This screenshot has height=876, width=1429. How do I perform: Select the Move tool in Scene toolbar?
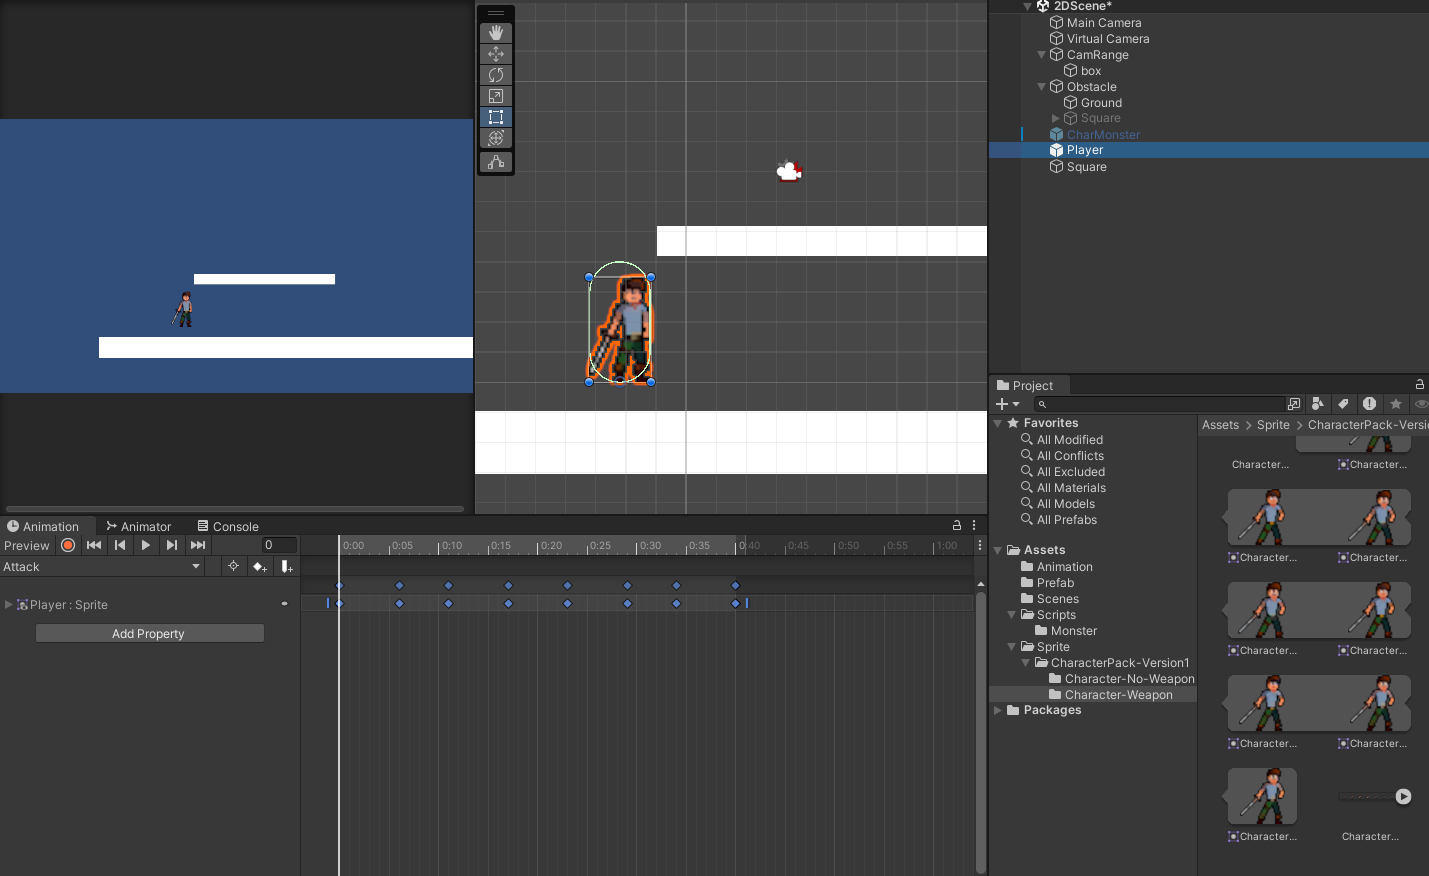pyautogui.click(x=495, y=54)
